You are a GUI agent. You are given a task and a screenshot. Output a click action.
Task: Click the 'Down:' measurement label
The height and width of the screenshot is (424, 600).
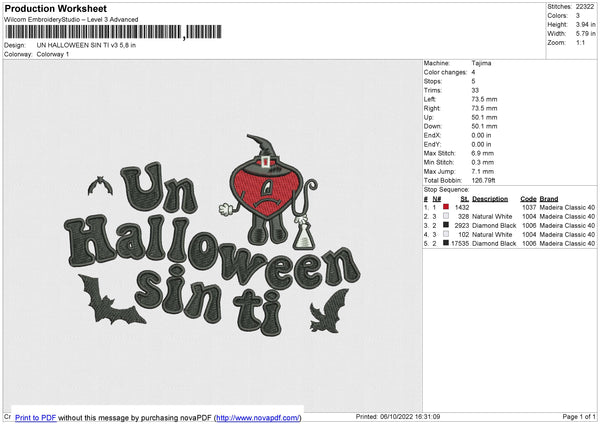(x=433, y=126)
